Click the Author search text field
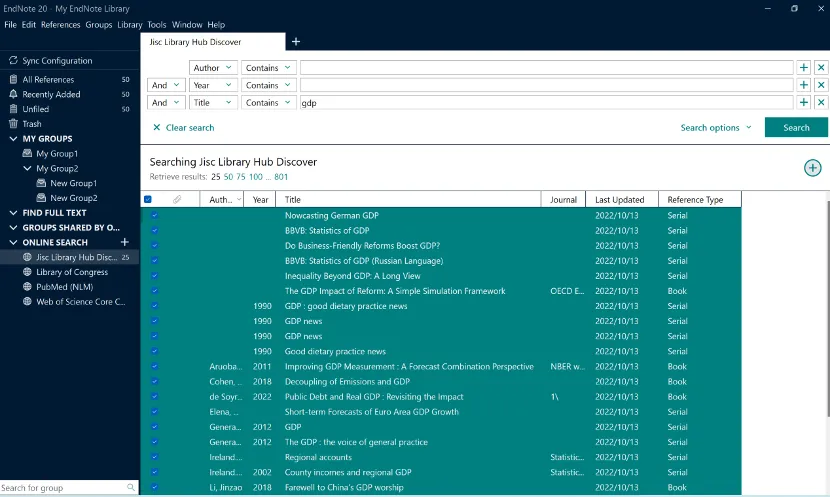Image resolution: width=830 pixels, height=498 pixels. pos(546,68)
